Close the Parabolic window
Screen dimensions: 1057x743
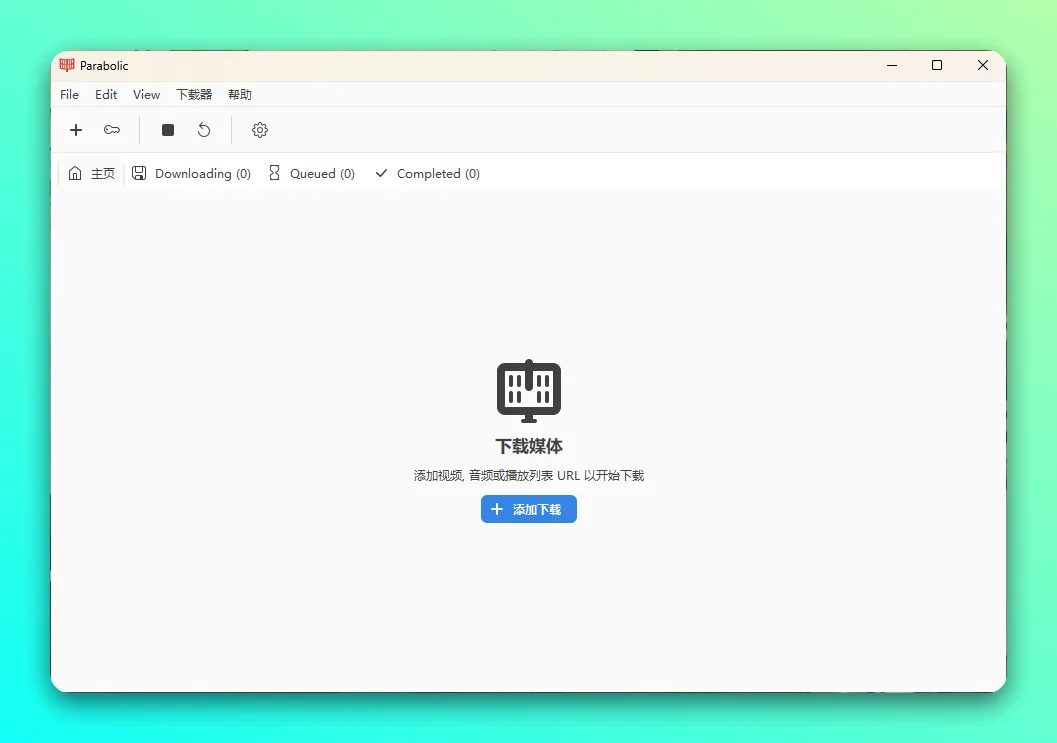[x=983, y=65]
